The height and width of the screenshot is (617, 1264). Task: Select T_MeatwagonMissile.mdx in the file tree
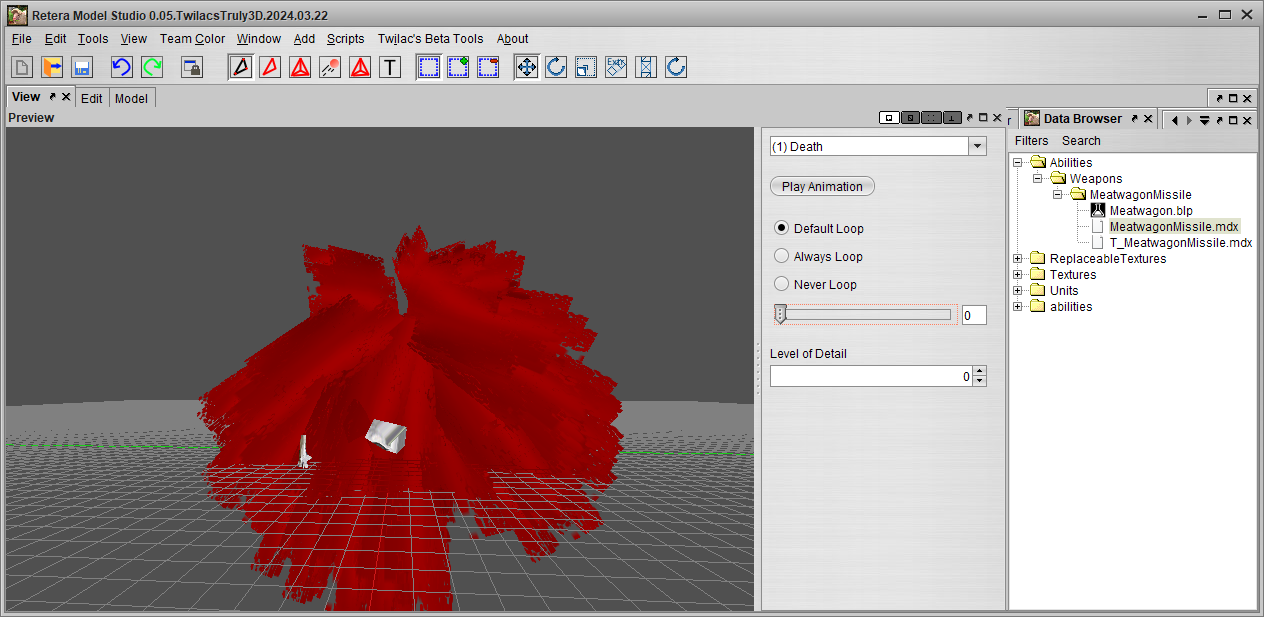[x=1180, y=243]
